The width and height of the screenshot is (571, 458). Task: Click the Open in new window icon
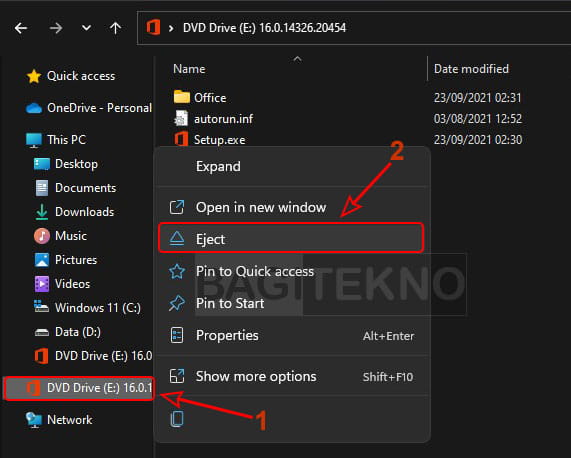point(177,208)
